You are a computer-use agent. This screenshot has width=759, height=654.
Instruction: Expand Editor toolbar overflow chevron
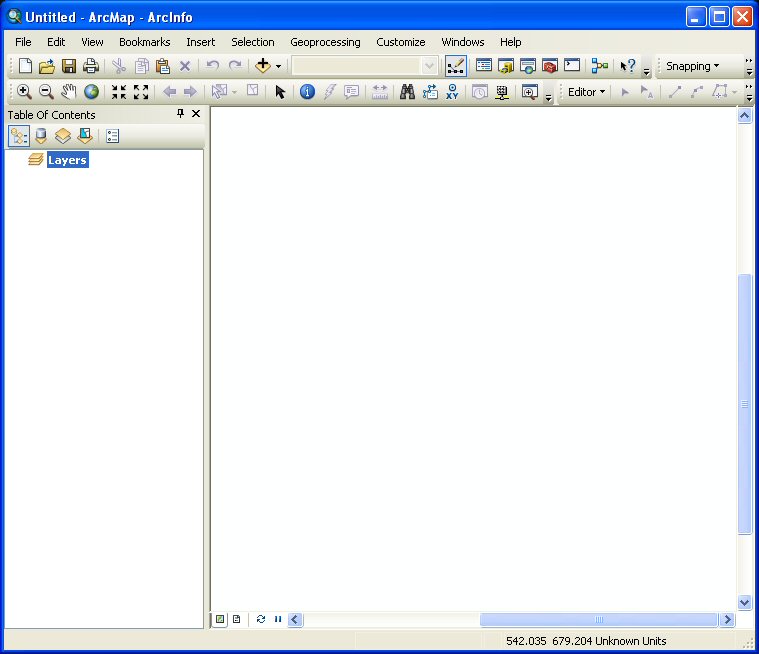(x=749, y=92)
